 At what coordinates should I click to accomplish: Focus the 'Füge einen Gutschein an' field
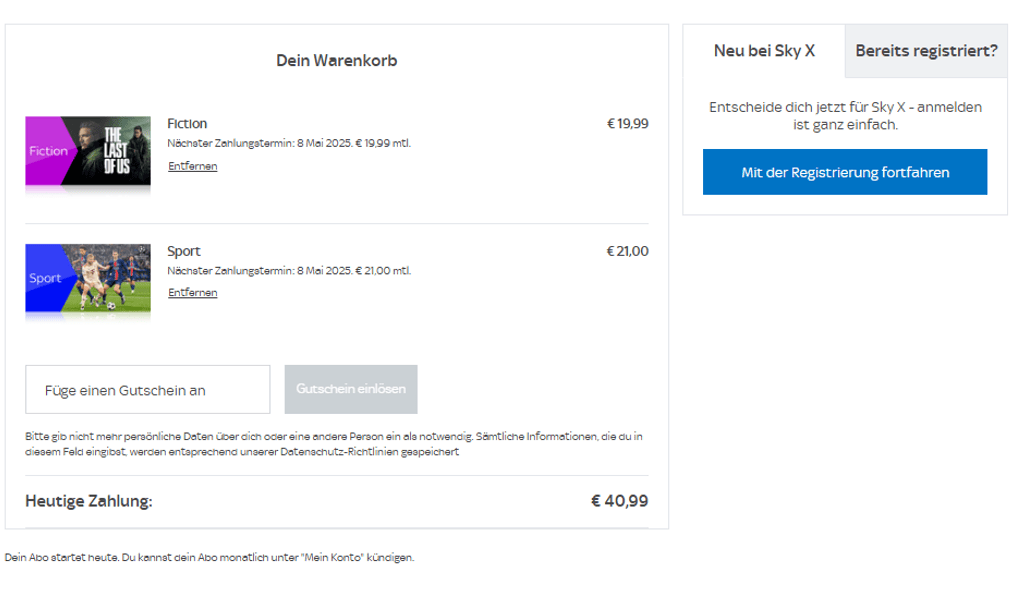(x=148, y=390)
